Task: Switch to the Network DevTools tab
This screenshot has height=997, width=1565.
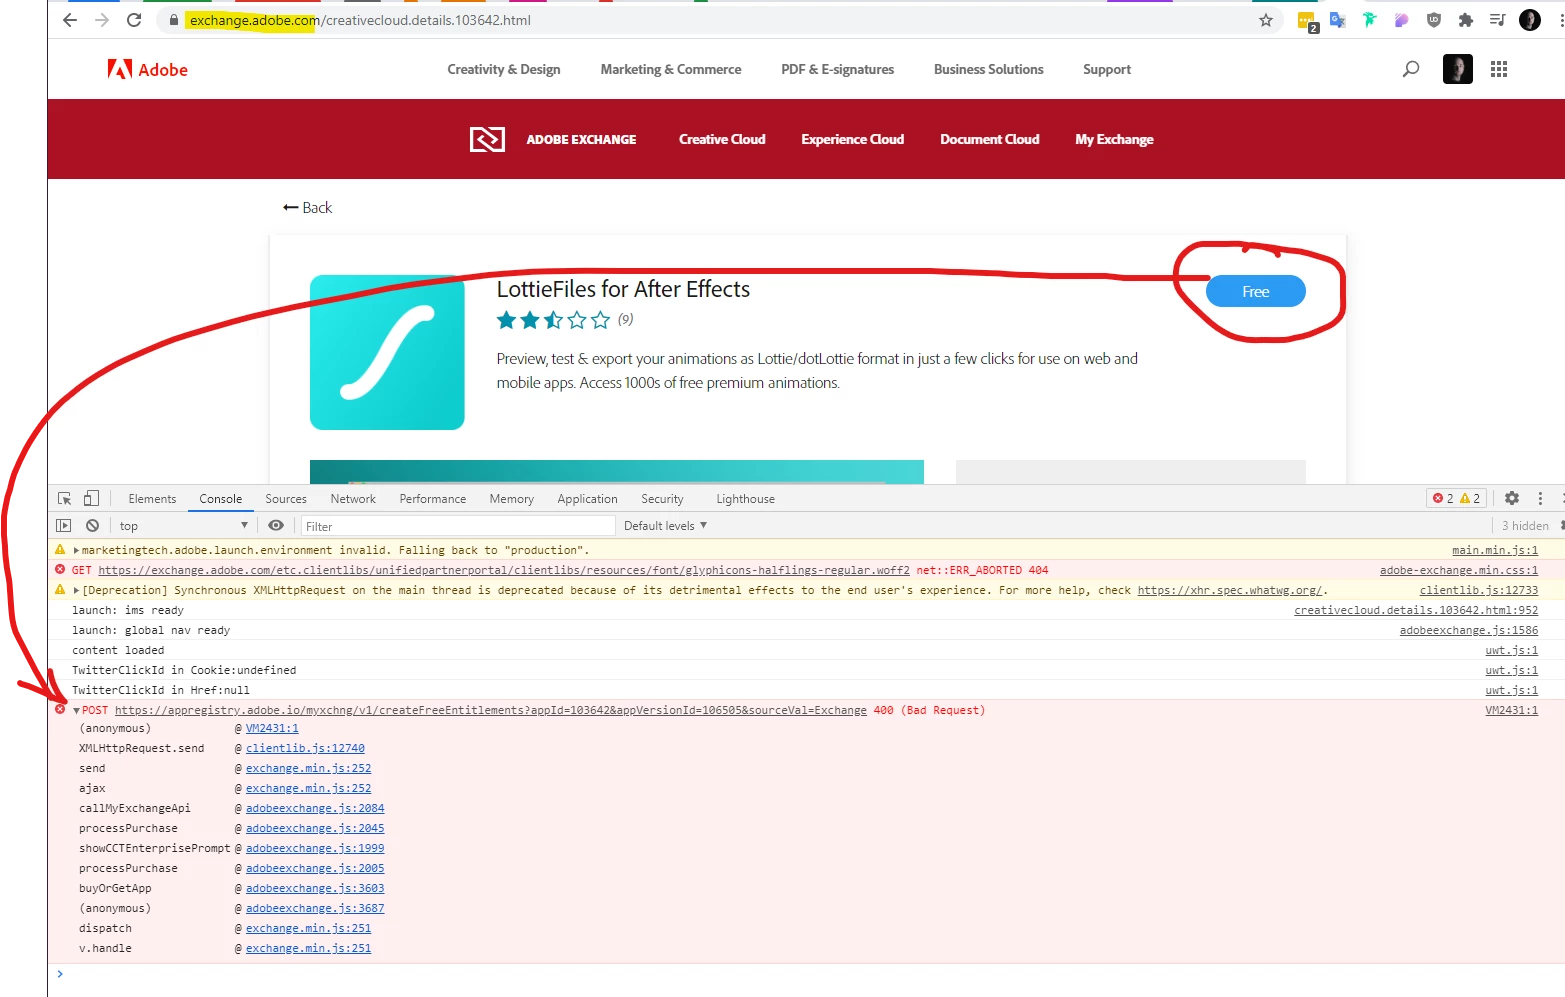Action: [x=353, y=498]
